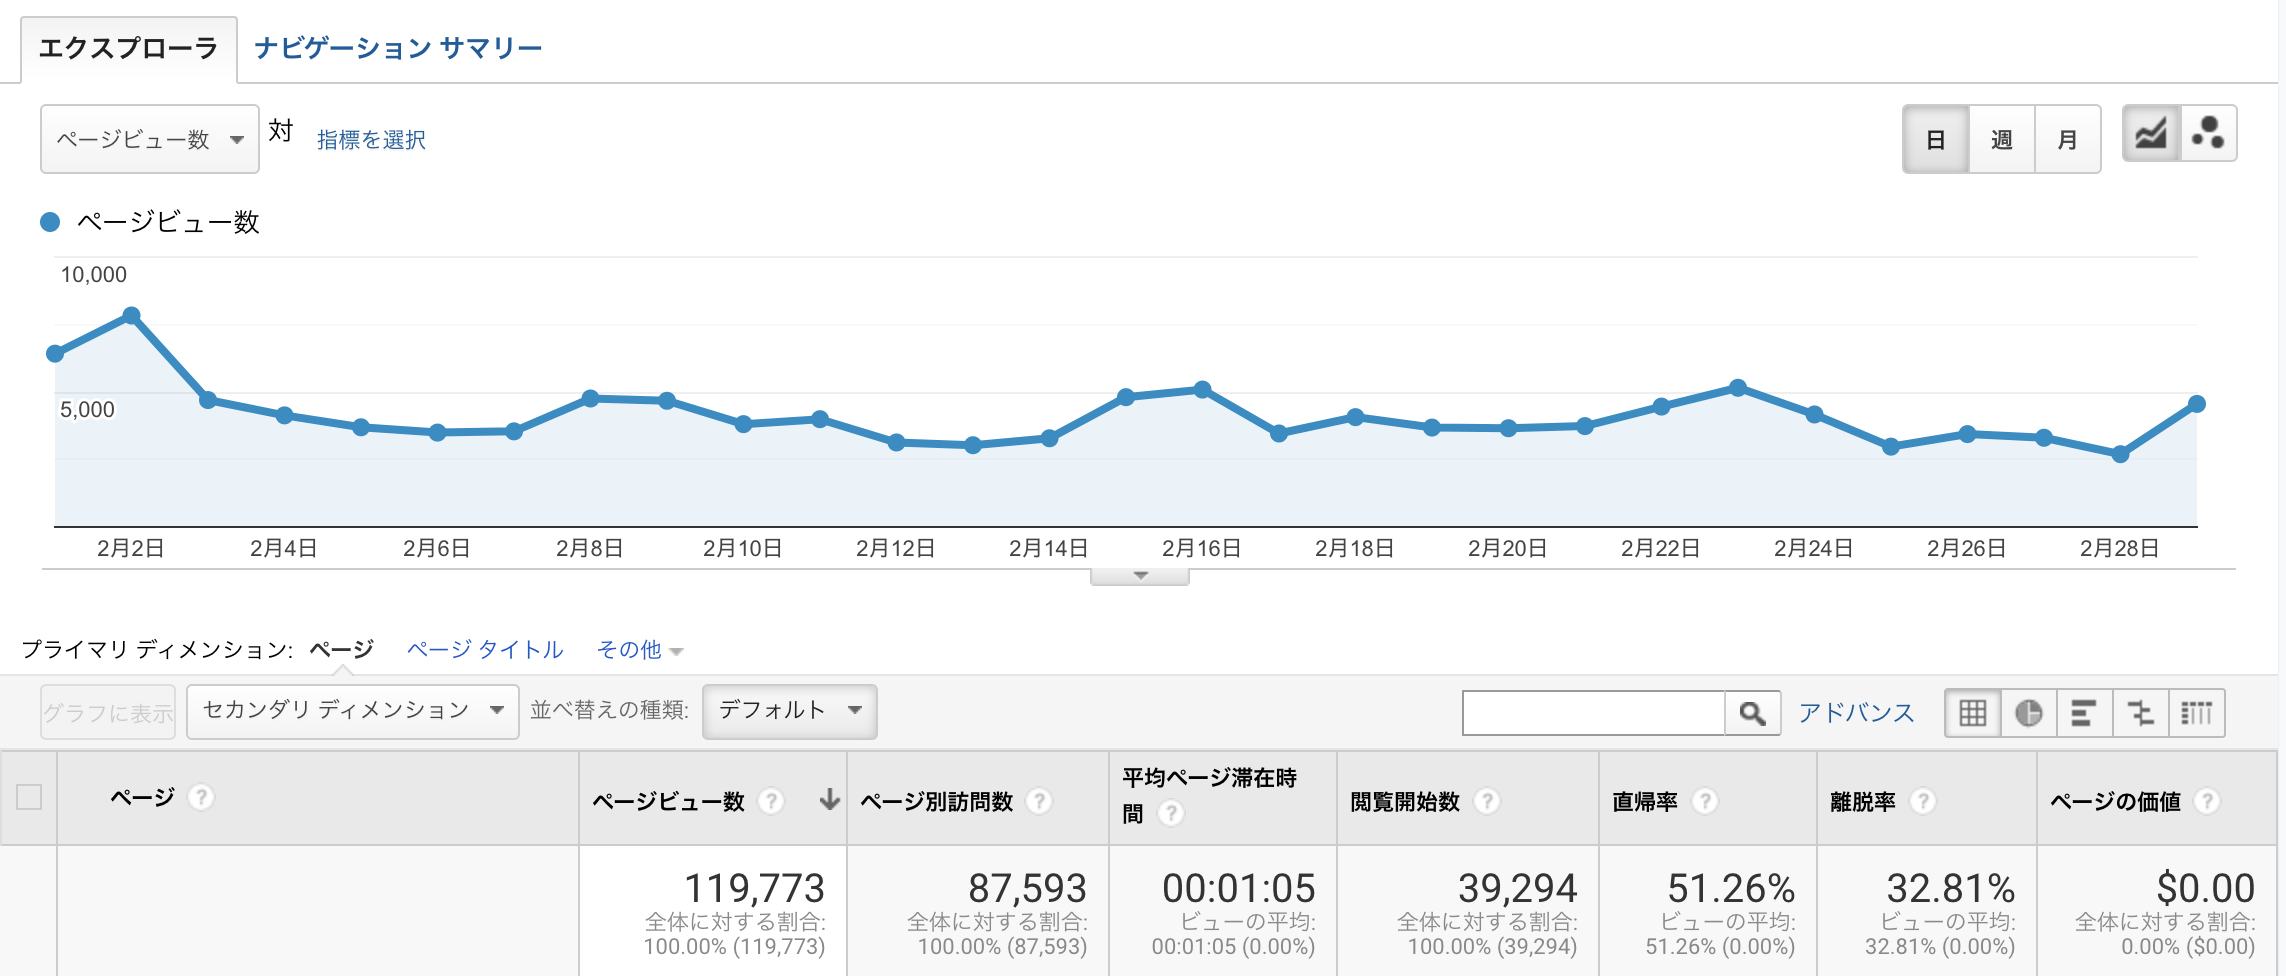Image resolution: width=2286 pixels, height=976 pixels.
Task: Select ページ タイトル as primary dimension
Action: tap(483, 649)
